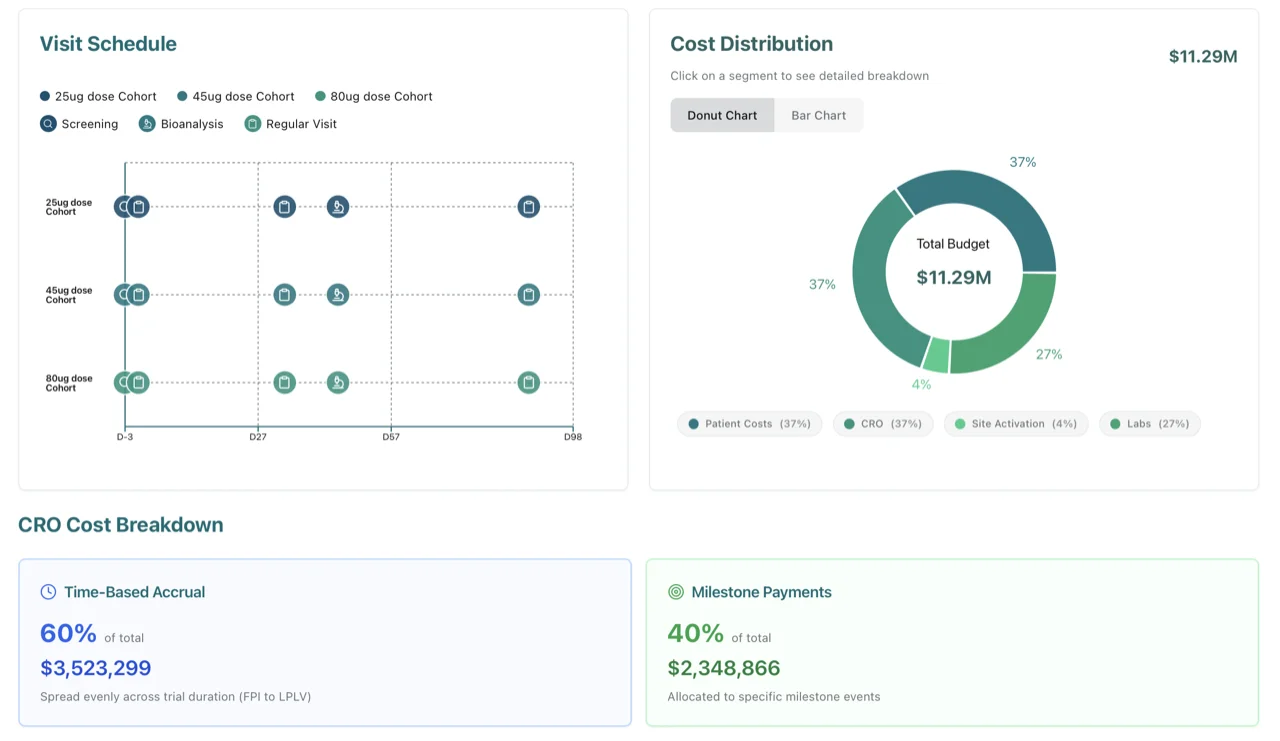The height and width of the screenshot is (741, 1280).
Task: Select the Donut Chart tab
Action: [x=722, y=115]
